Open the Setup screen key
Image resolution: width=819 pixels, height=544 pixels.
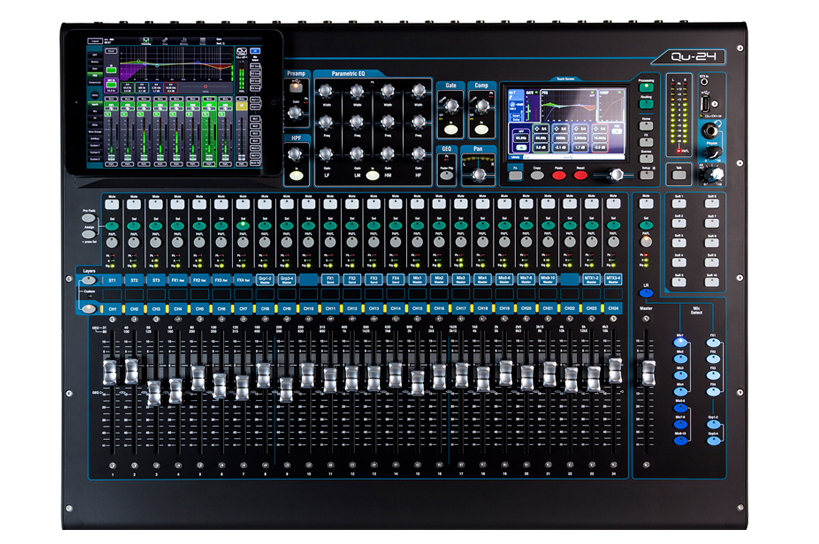coord(646,175)
